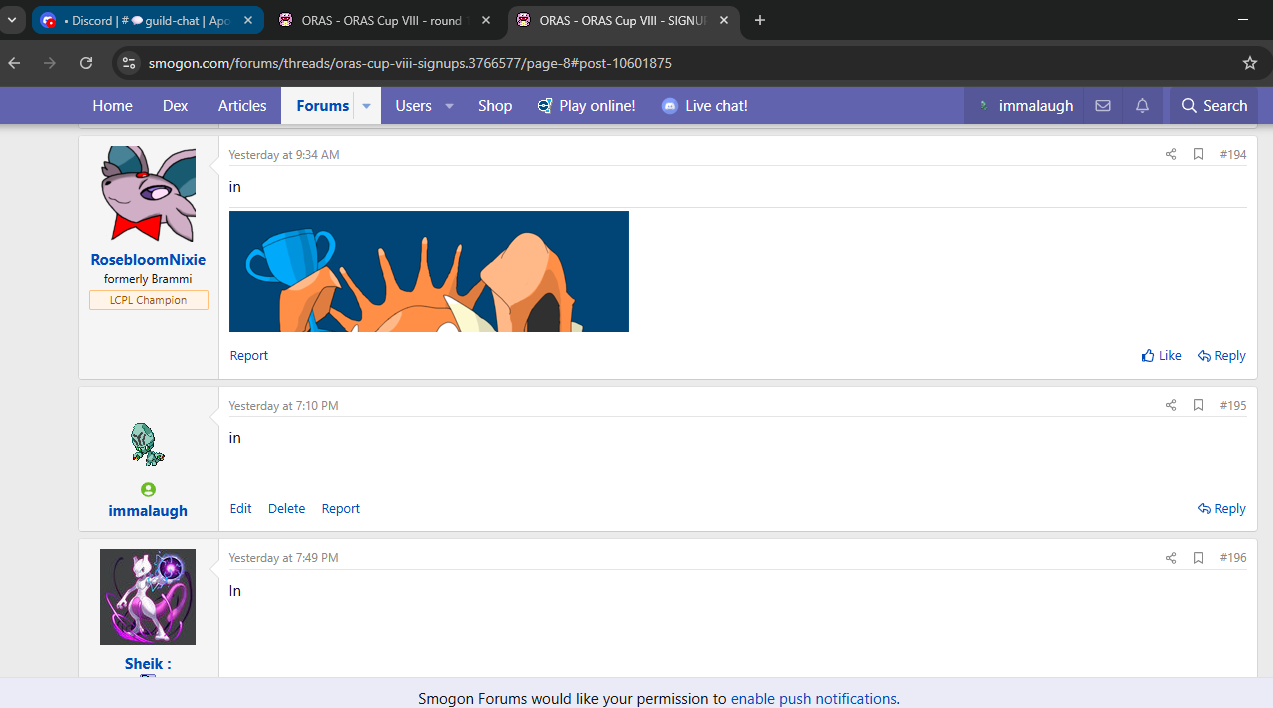Reload the page with refresh icon

tap(86, 63)
